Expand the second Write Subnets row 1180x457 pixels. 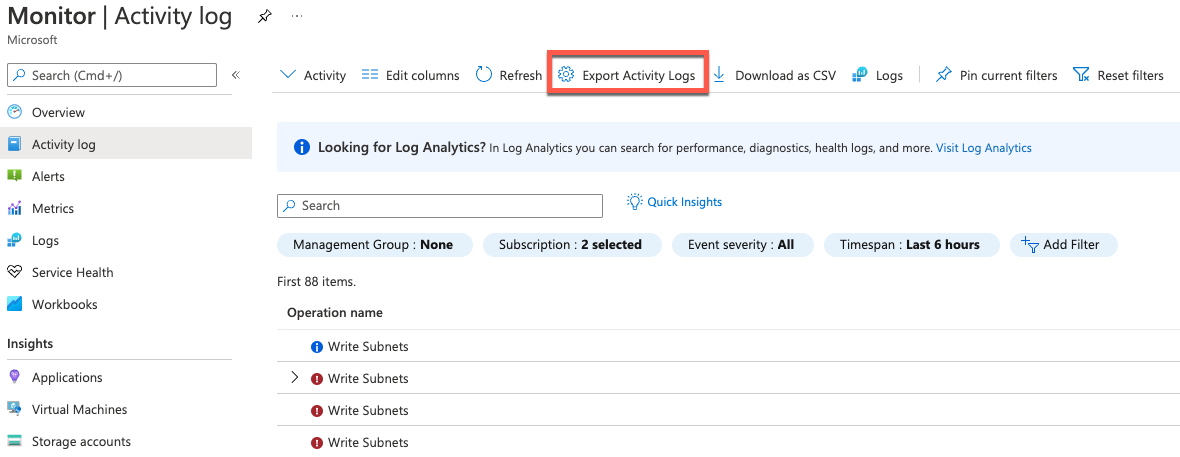tap(294, 378)
